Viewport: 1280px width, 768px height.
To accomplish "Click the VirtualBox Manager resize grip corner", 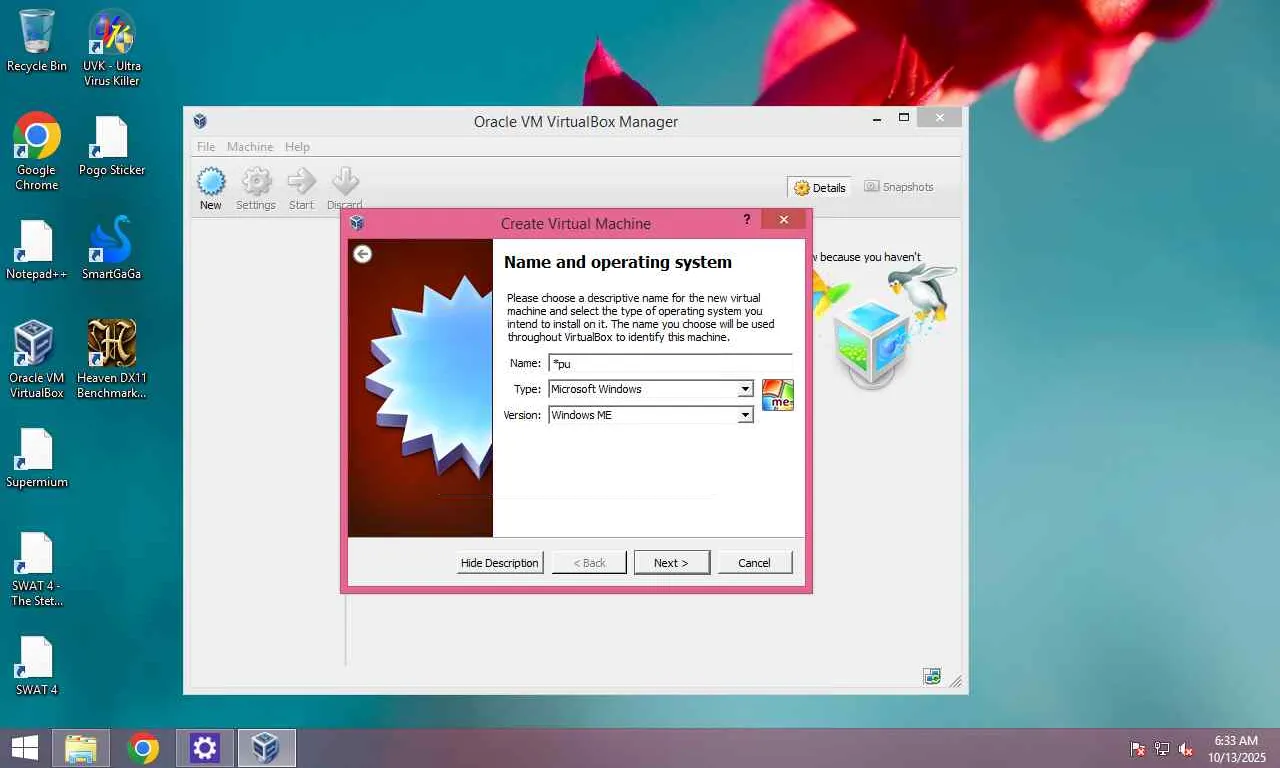I will coord(956,682).
